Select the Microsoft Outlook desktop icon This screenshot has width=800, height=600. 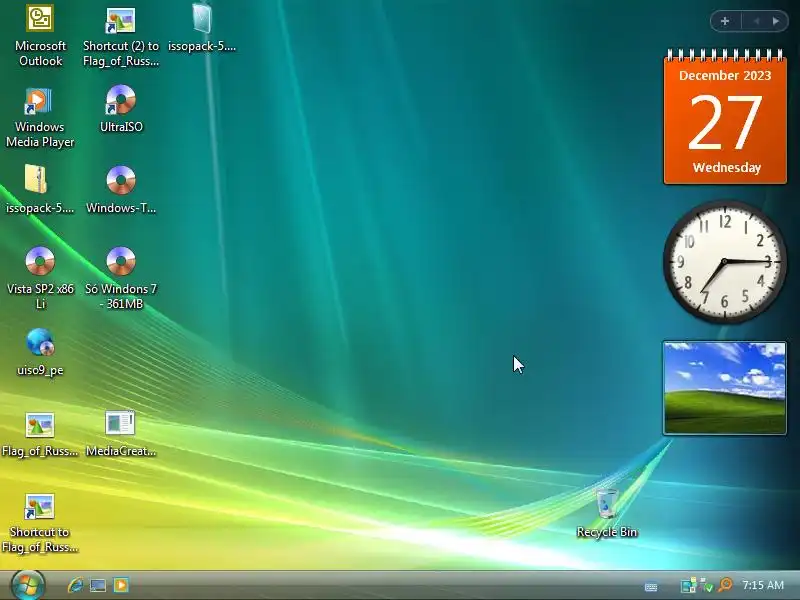tap(40, 36)
